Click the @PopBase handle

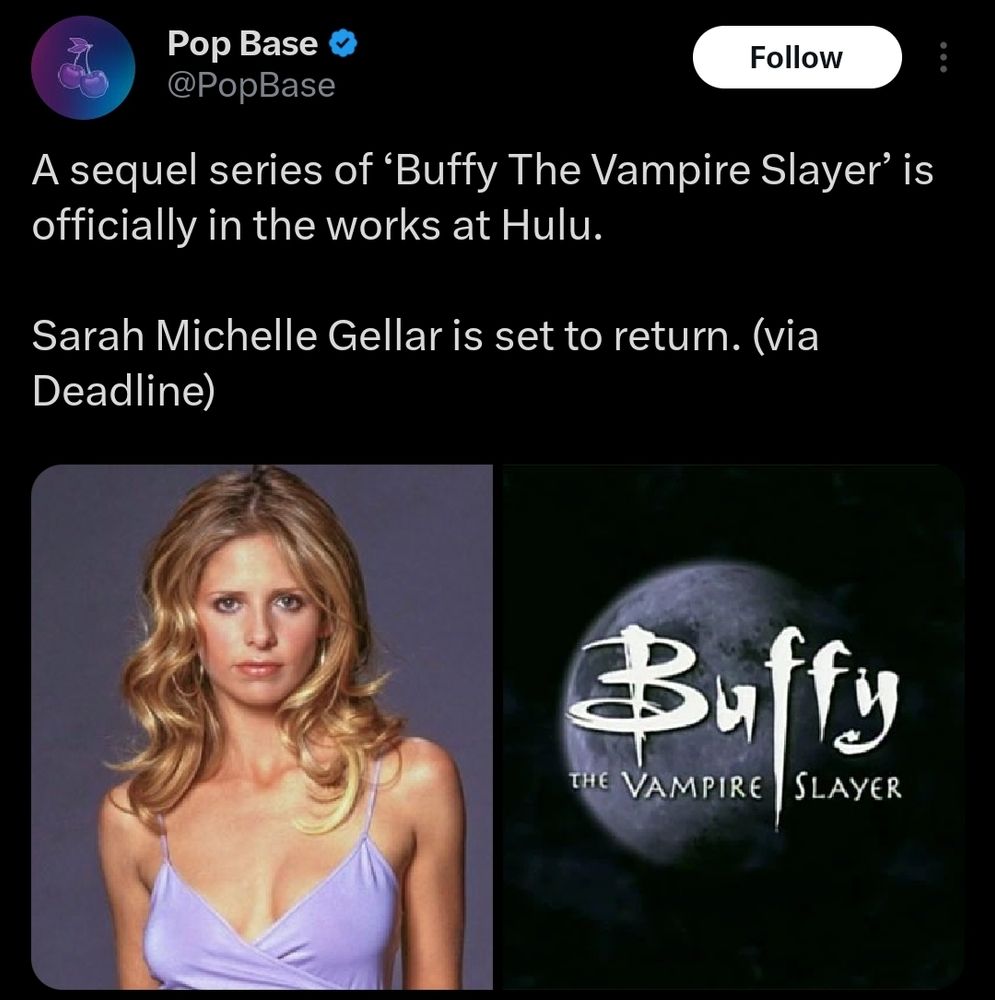point(251,86)
